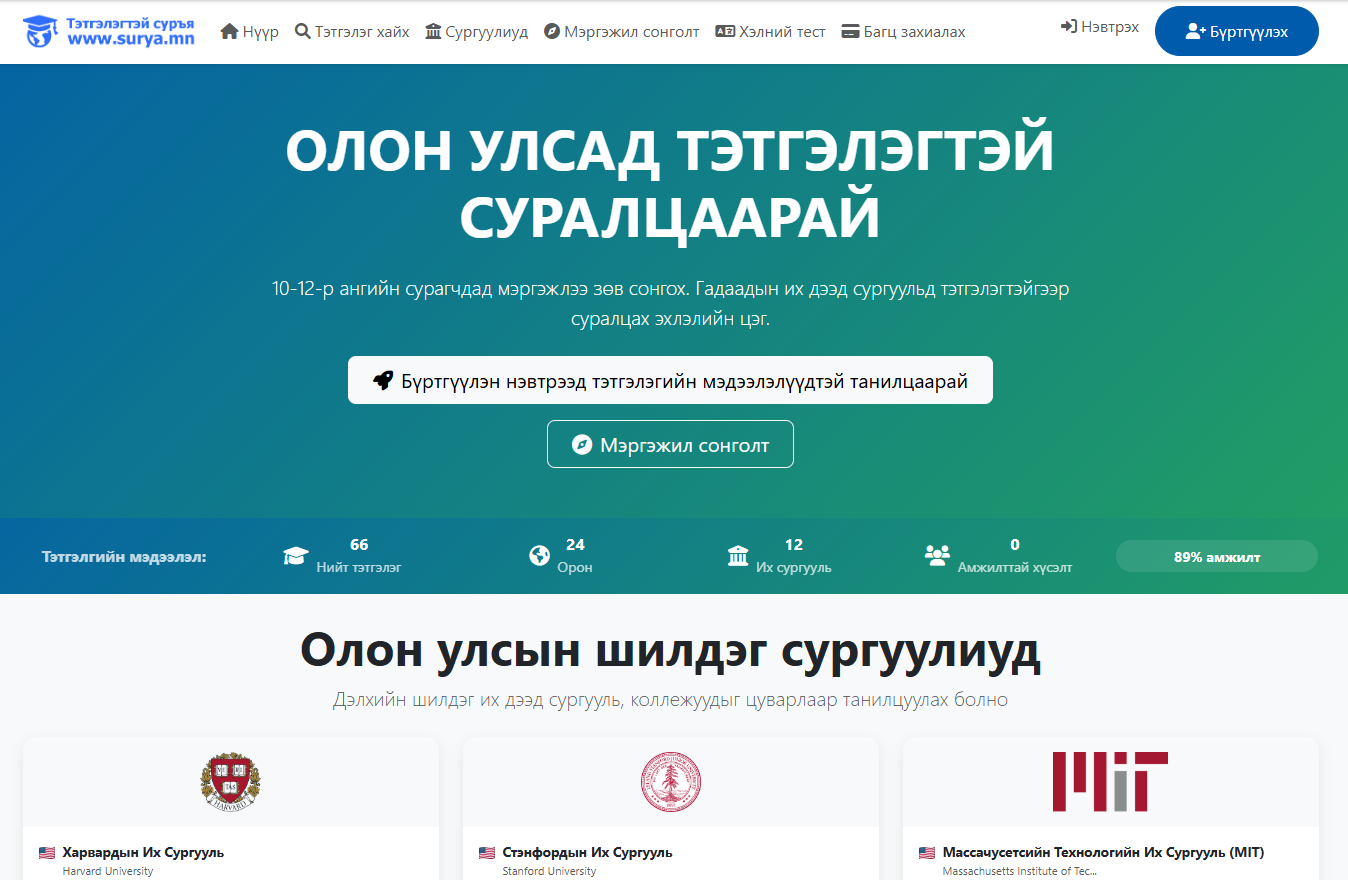Open the Harvard University logo card
This screenshot has height=880, width=1348.
tap(230, 782)
